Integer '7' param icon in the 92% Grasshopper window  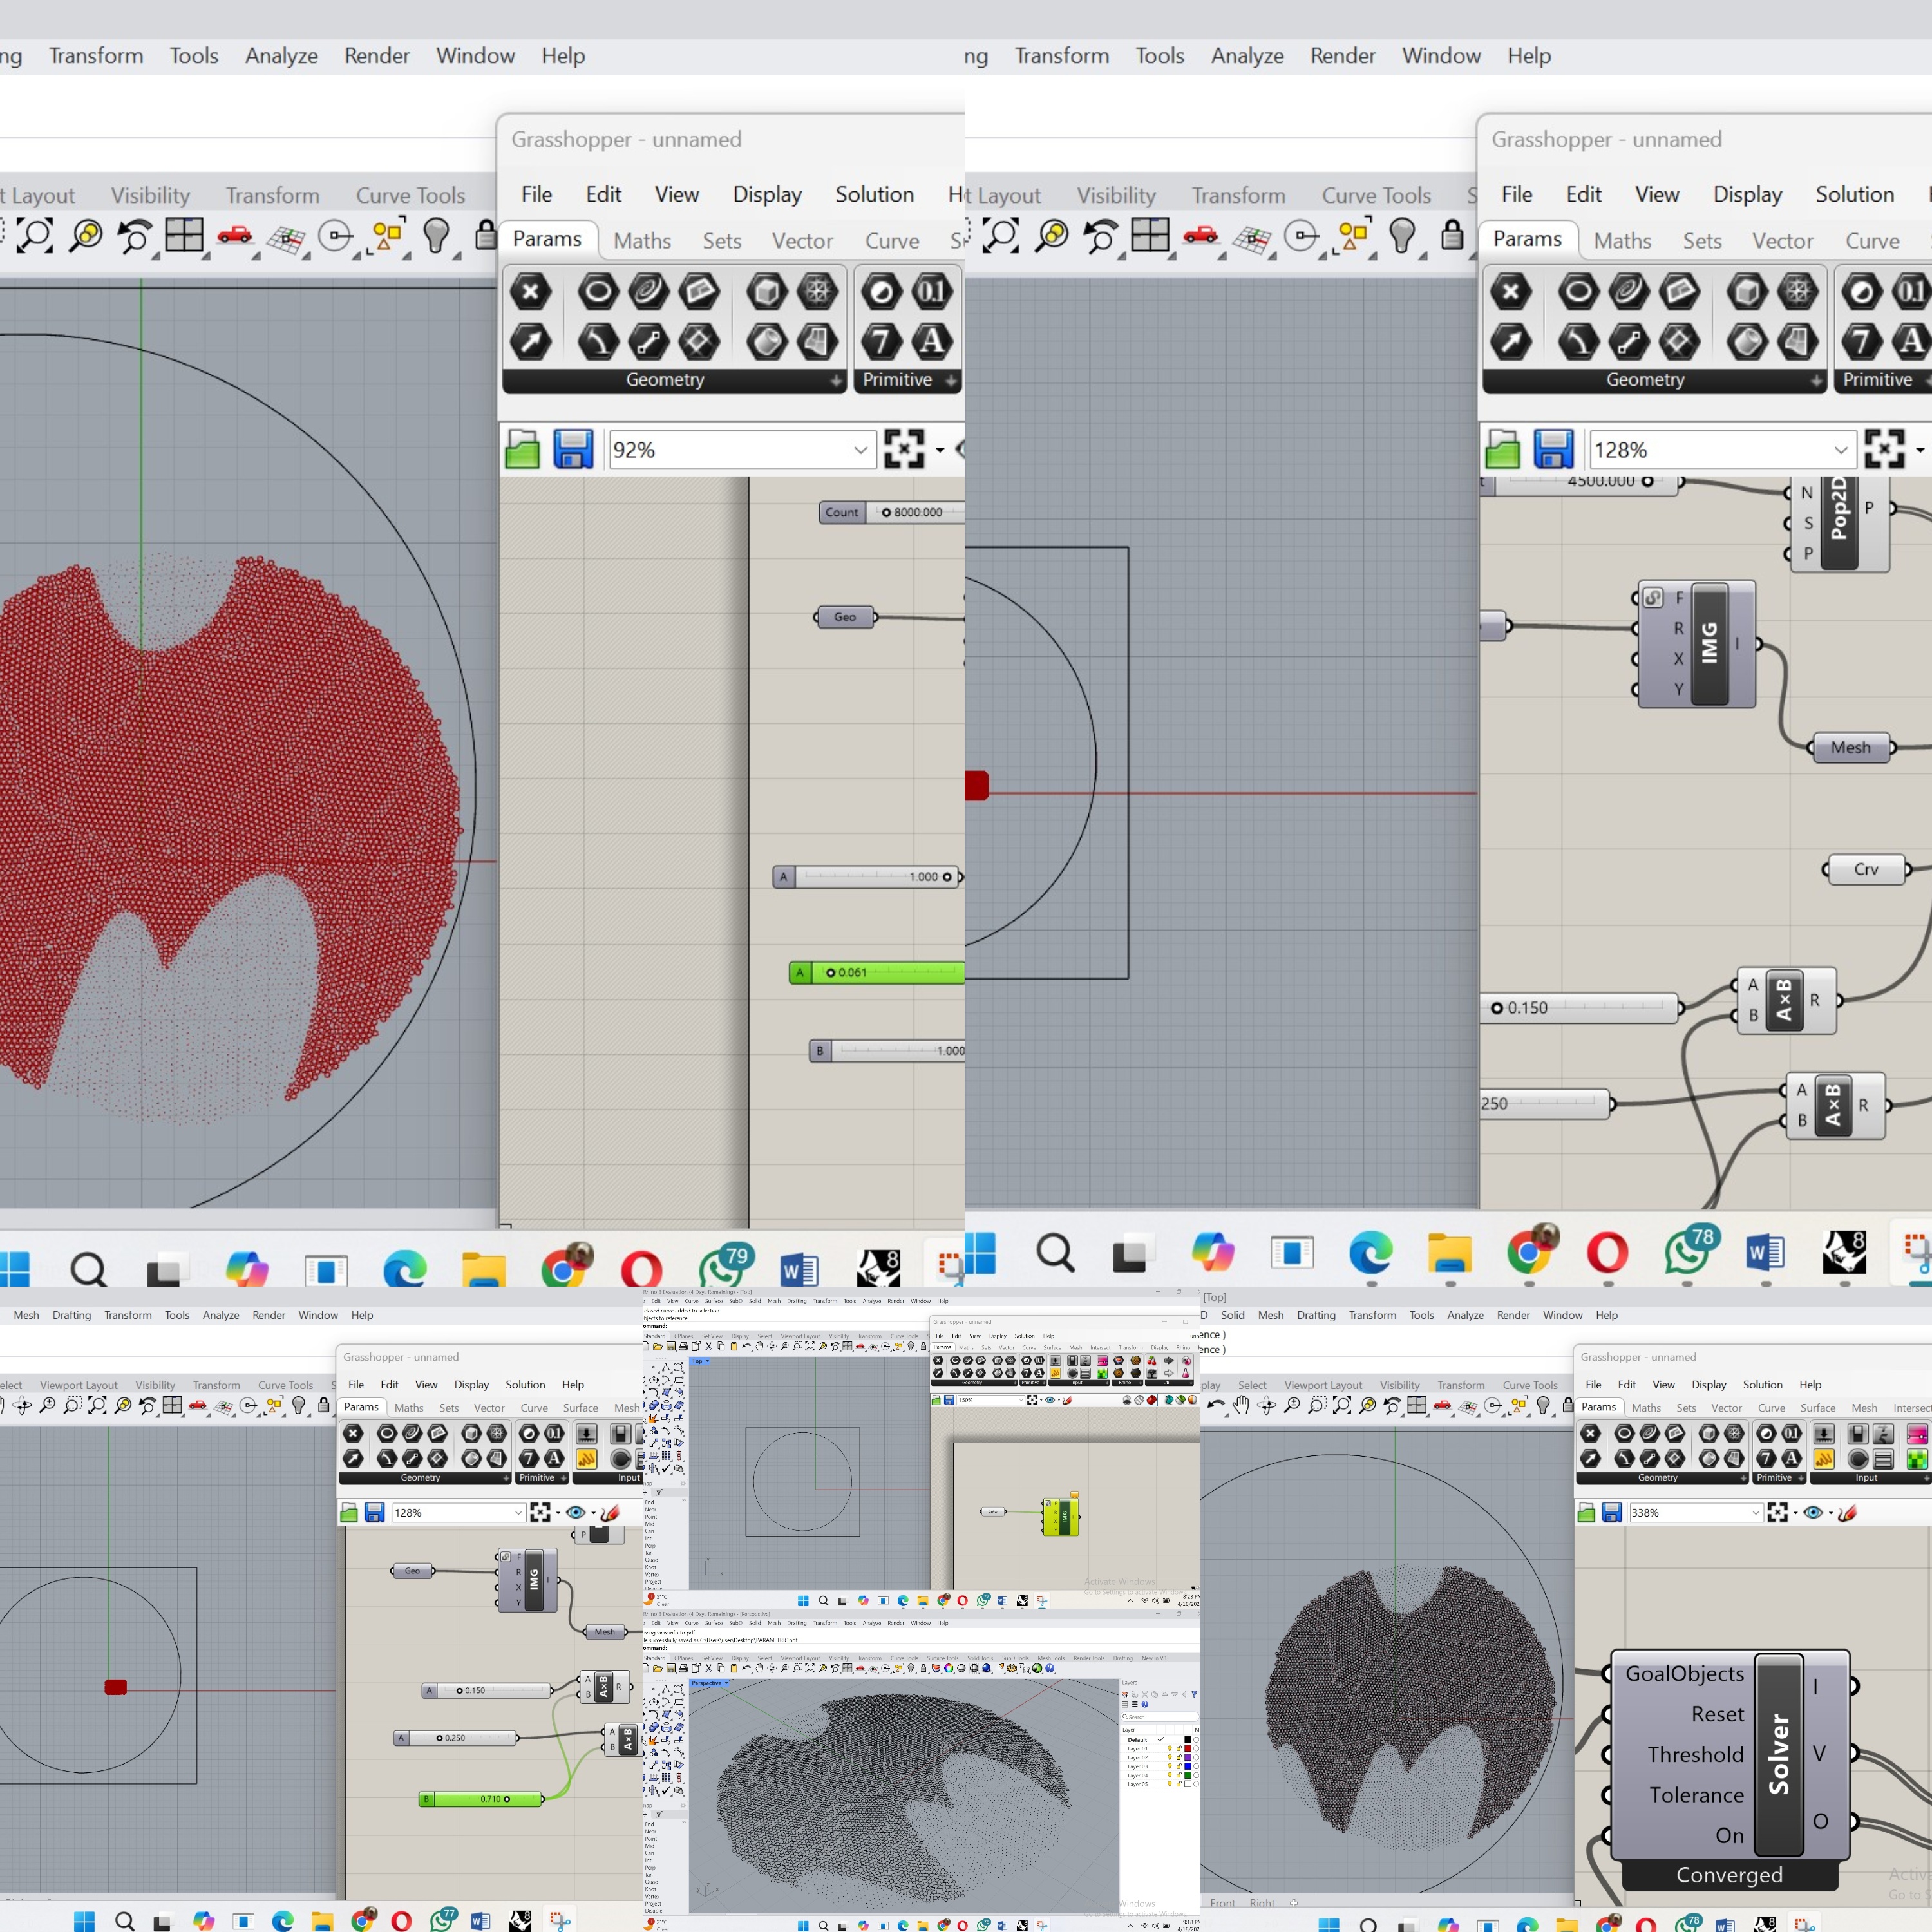coord(881,342)
